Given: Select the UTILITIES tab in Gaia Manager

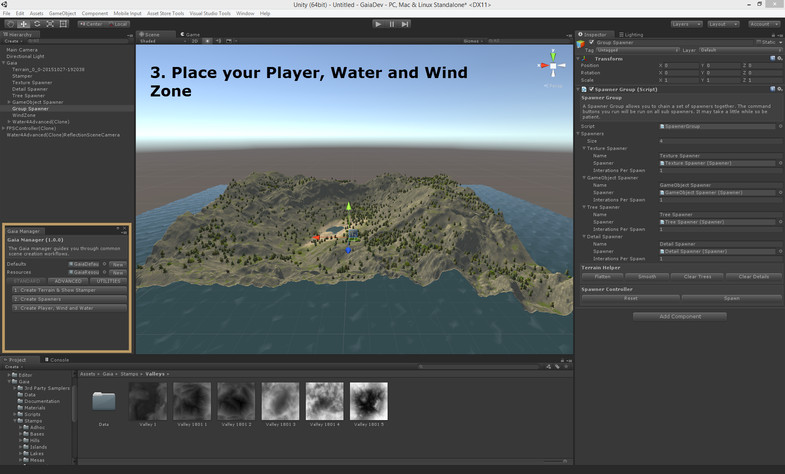Looking at the screenshot, I should [108, 281].
